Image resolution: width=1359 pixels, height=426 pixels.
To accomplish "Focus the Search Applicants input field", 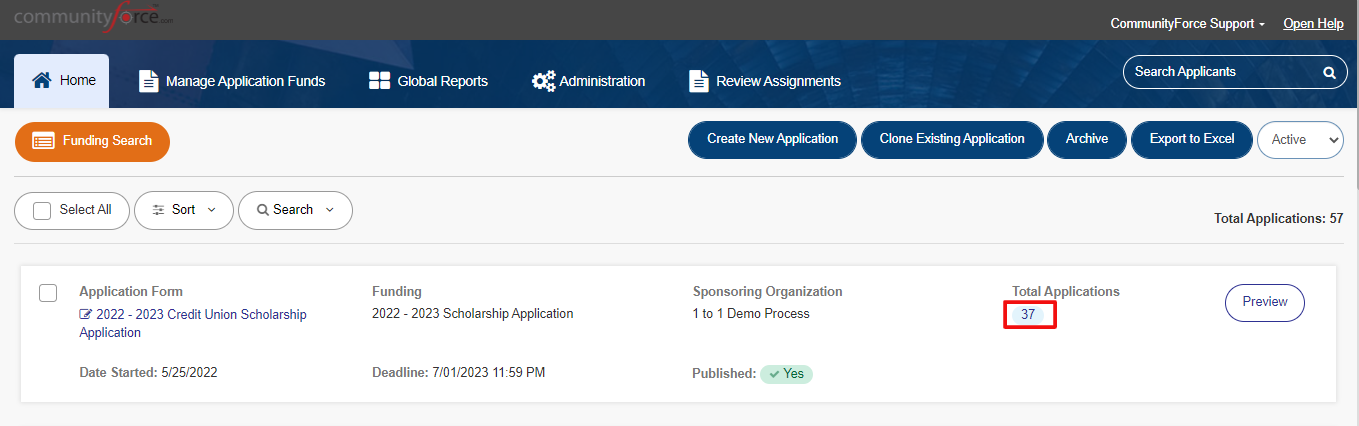I will [x=1225, y=72].
